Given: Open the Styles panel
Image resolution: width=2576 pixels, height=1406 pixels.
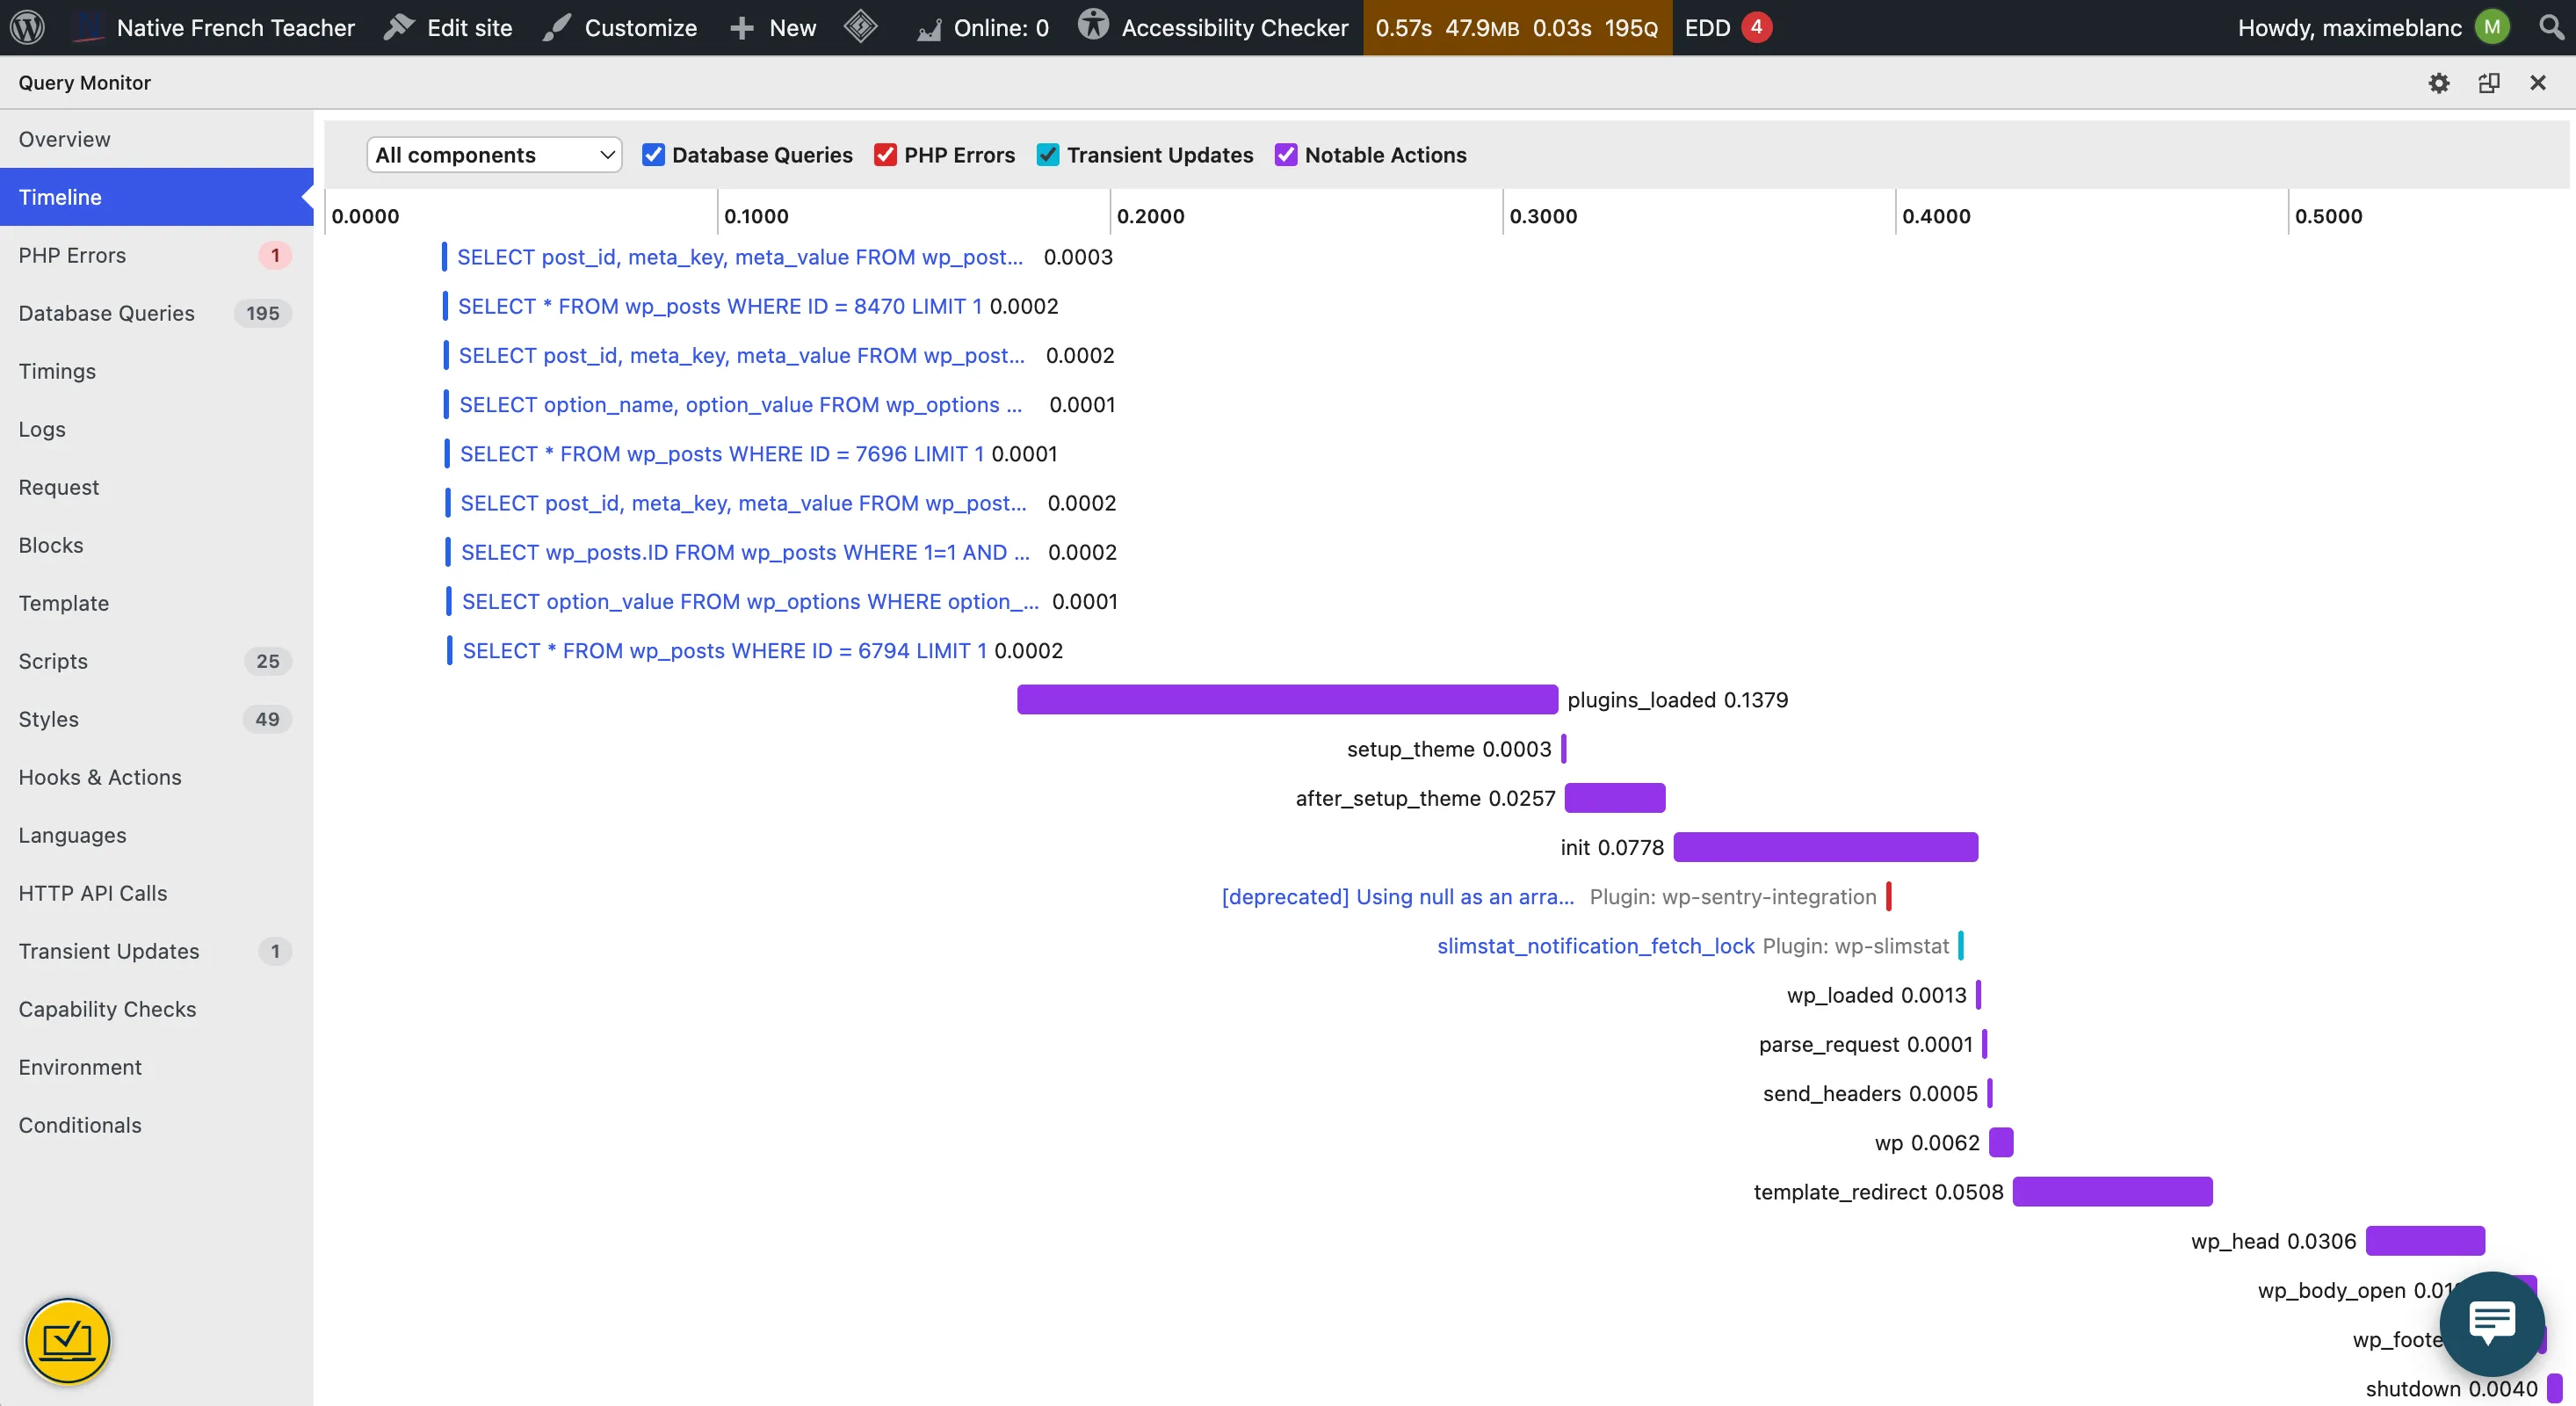Looking at the screenshot, I should pos(156,719).
